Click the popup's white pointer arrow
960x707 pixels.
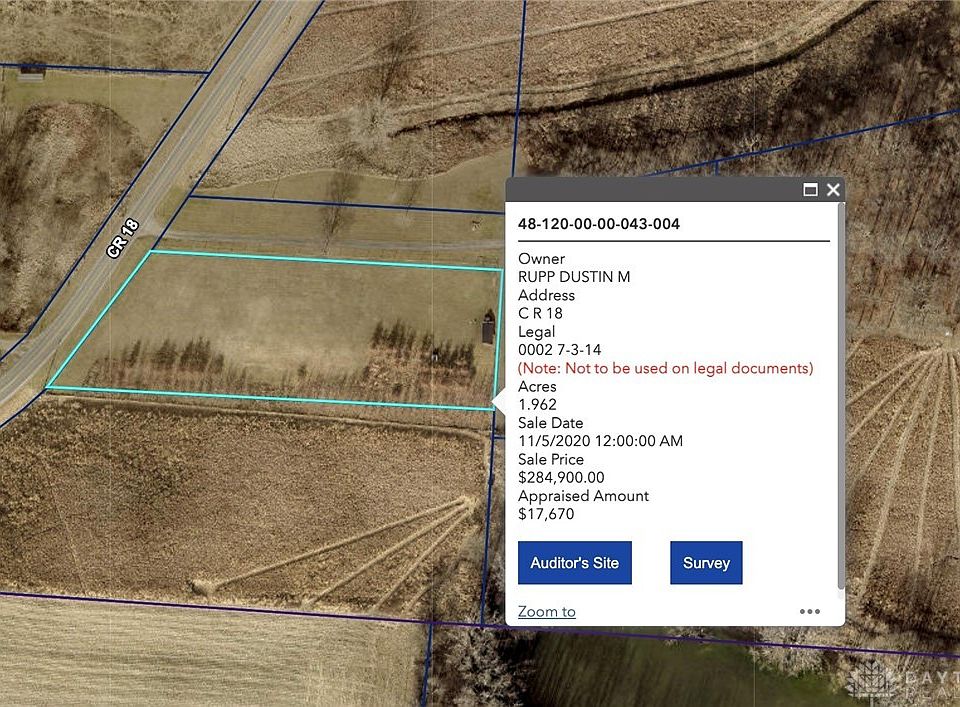[x=498, y=402]
